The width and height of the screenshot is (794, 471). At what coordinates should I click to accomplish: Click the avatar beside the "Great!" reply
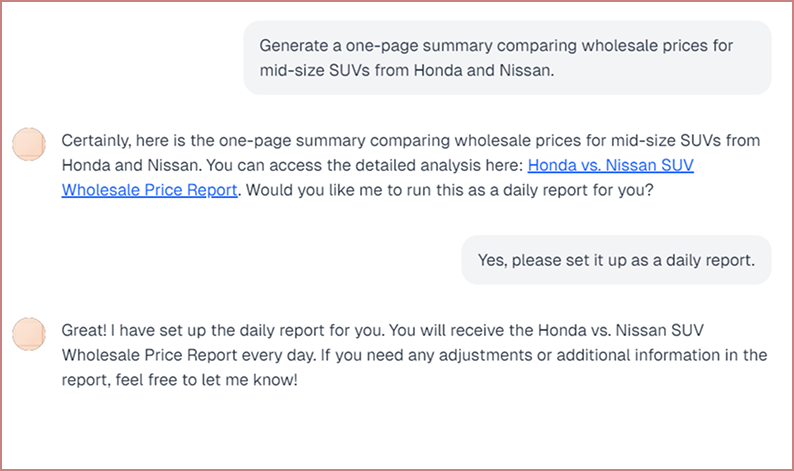tap(29, 334)
